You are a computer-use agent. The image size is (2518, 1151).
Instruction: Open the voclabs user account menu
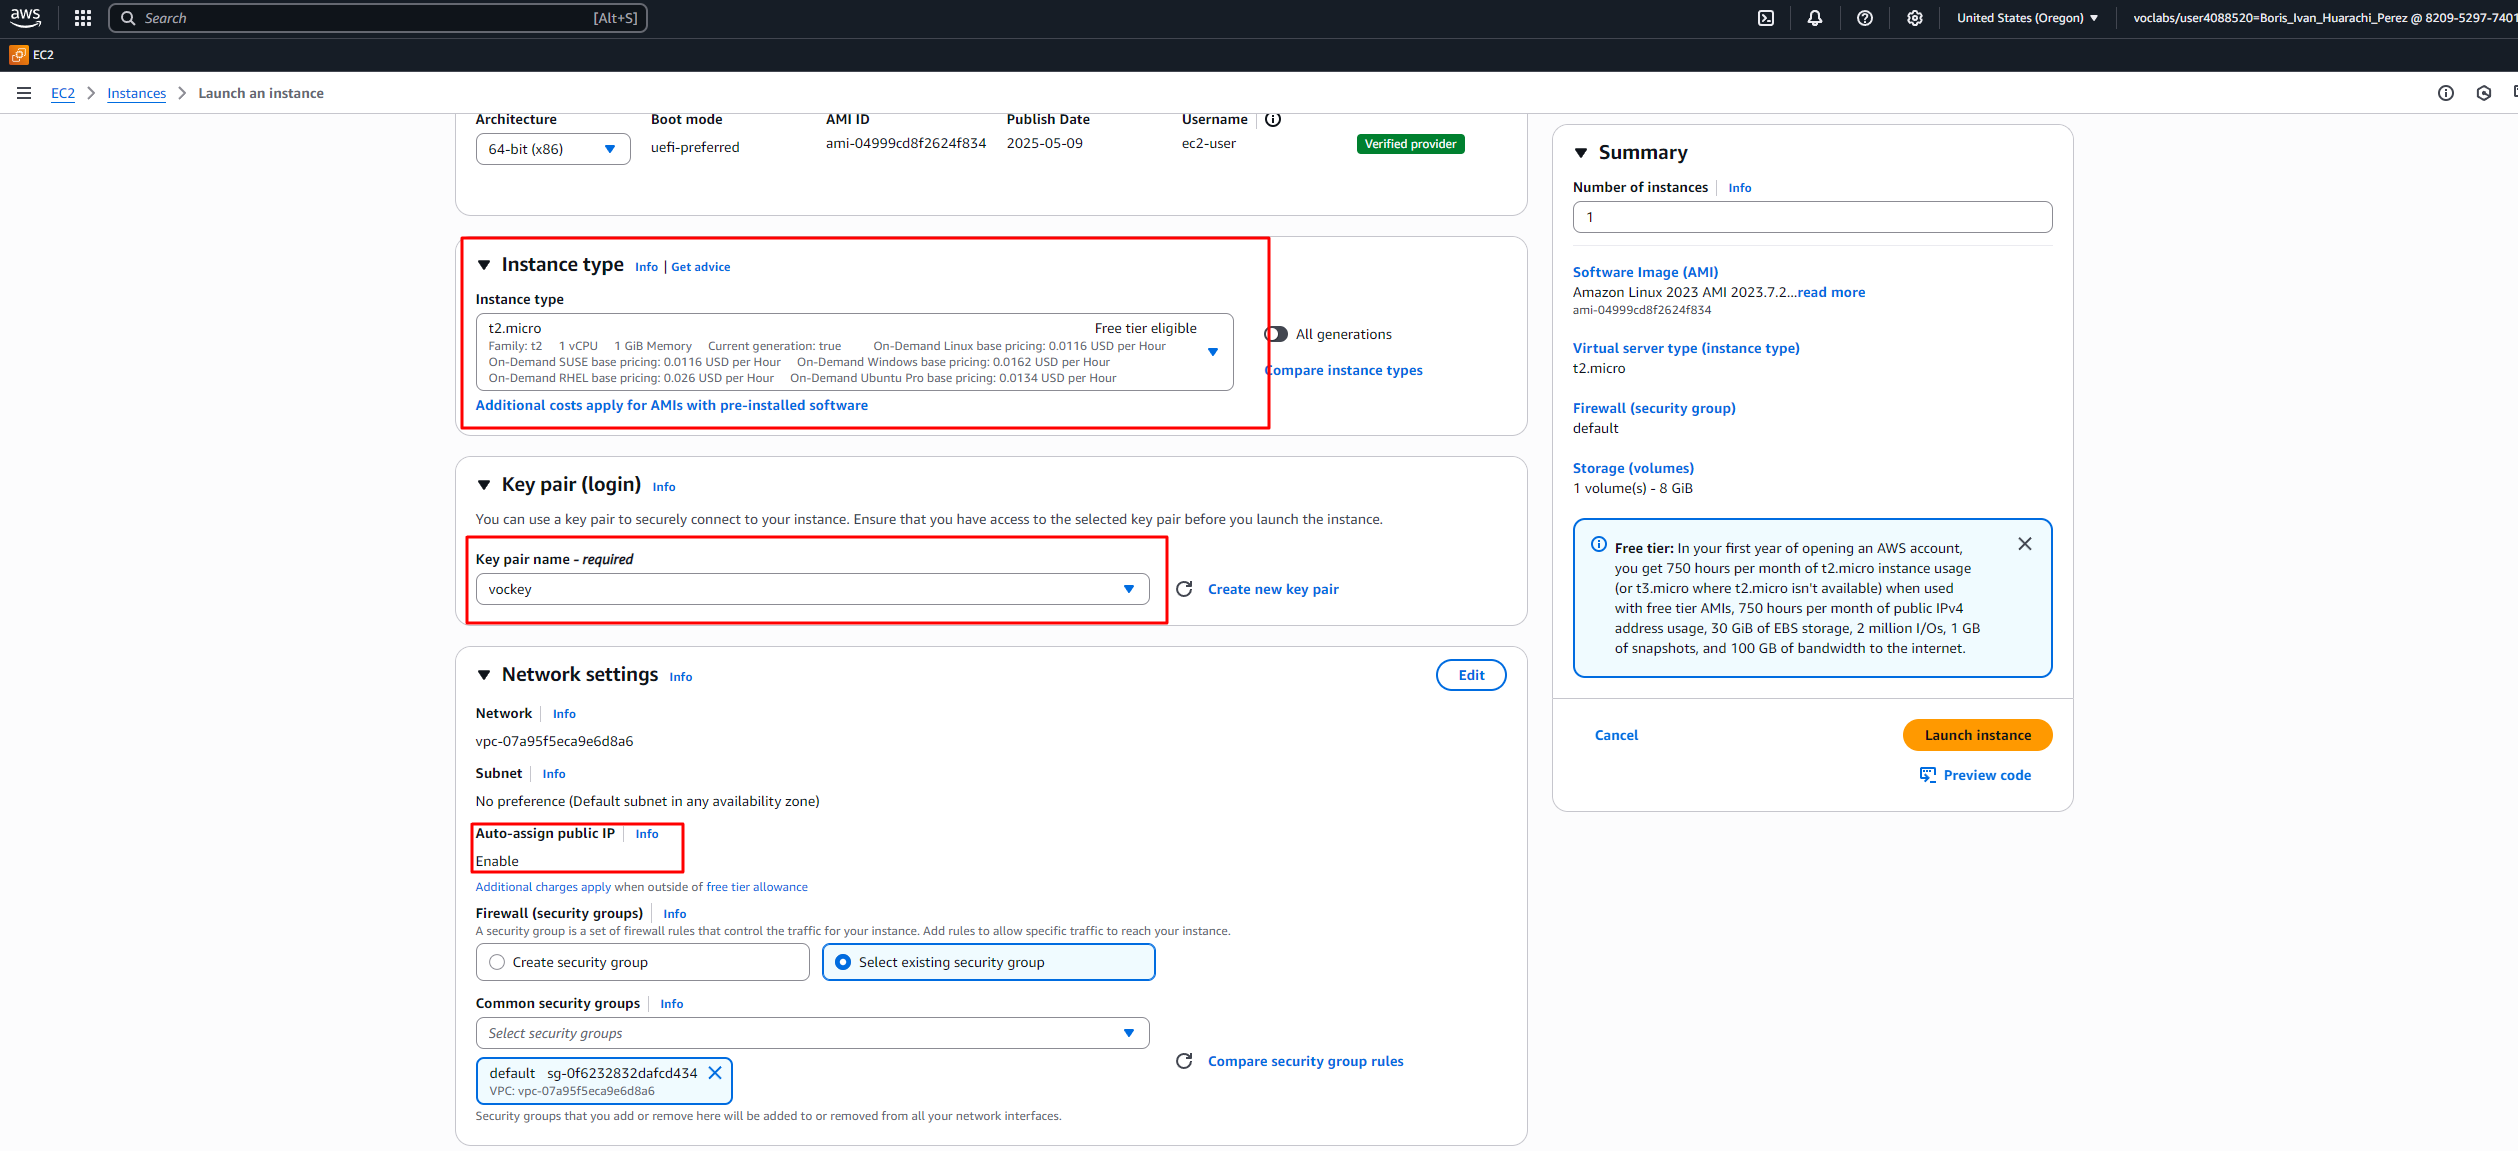coord(2324,18)
